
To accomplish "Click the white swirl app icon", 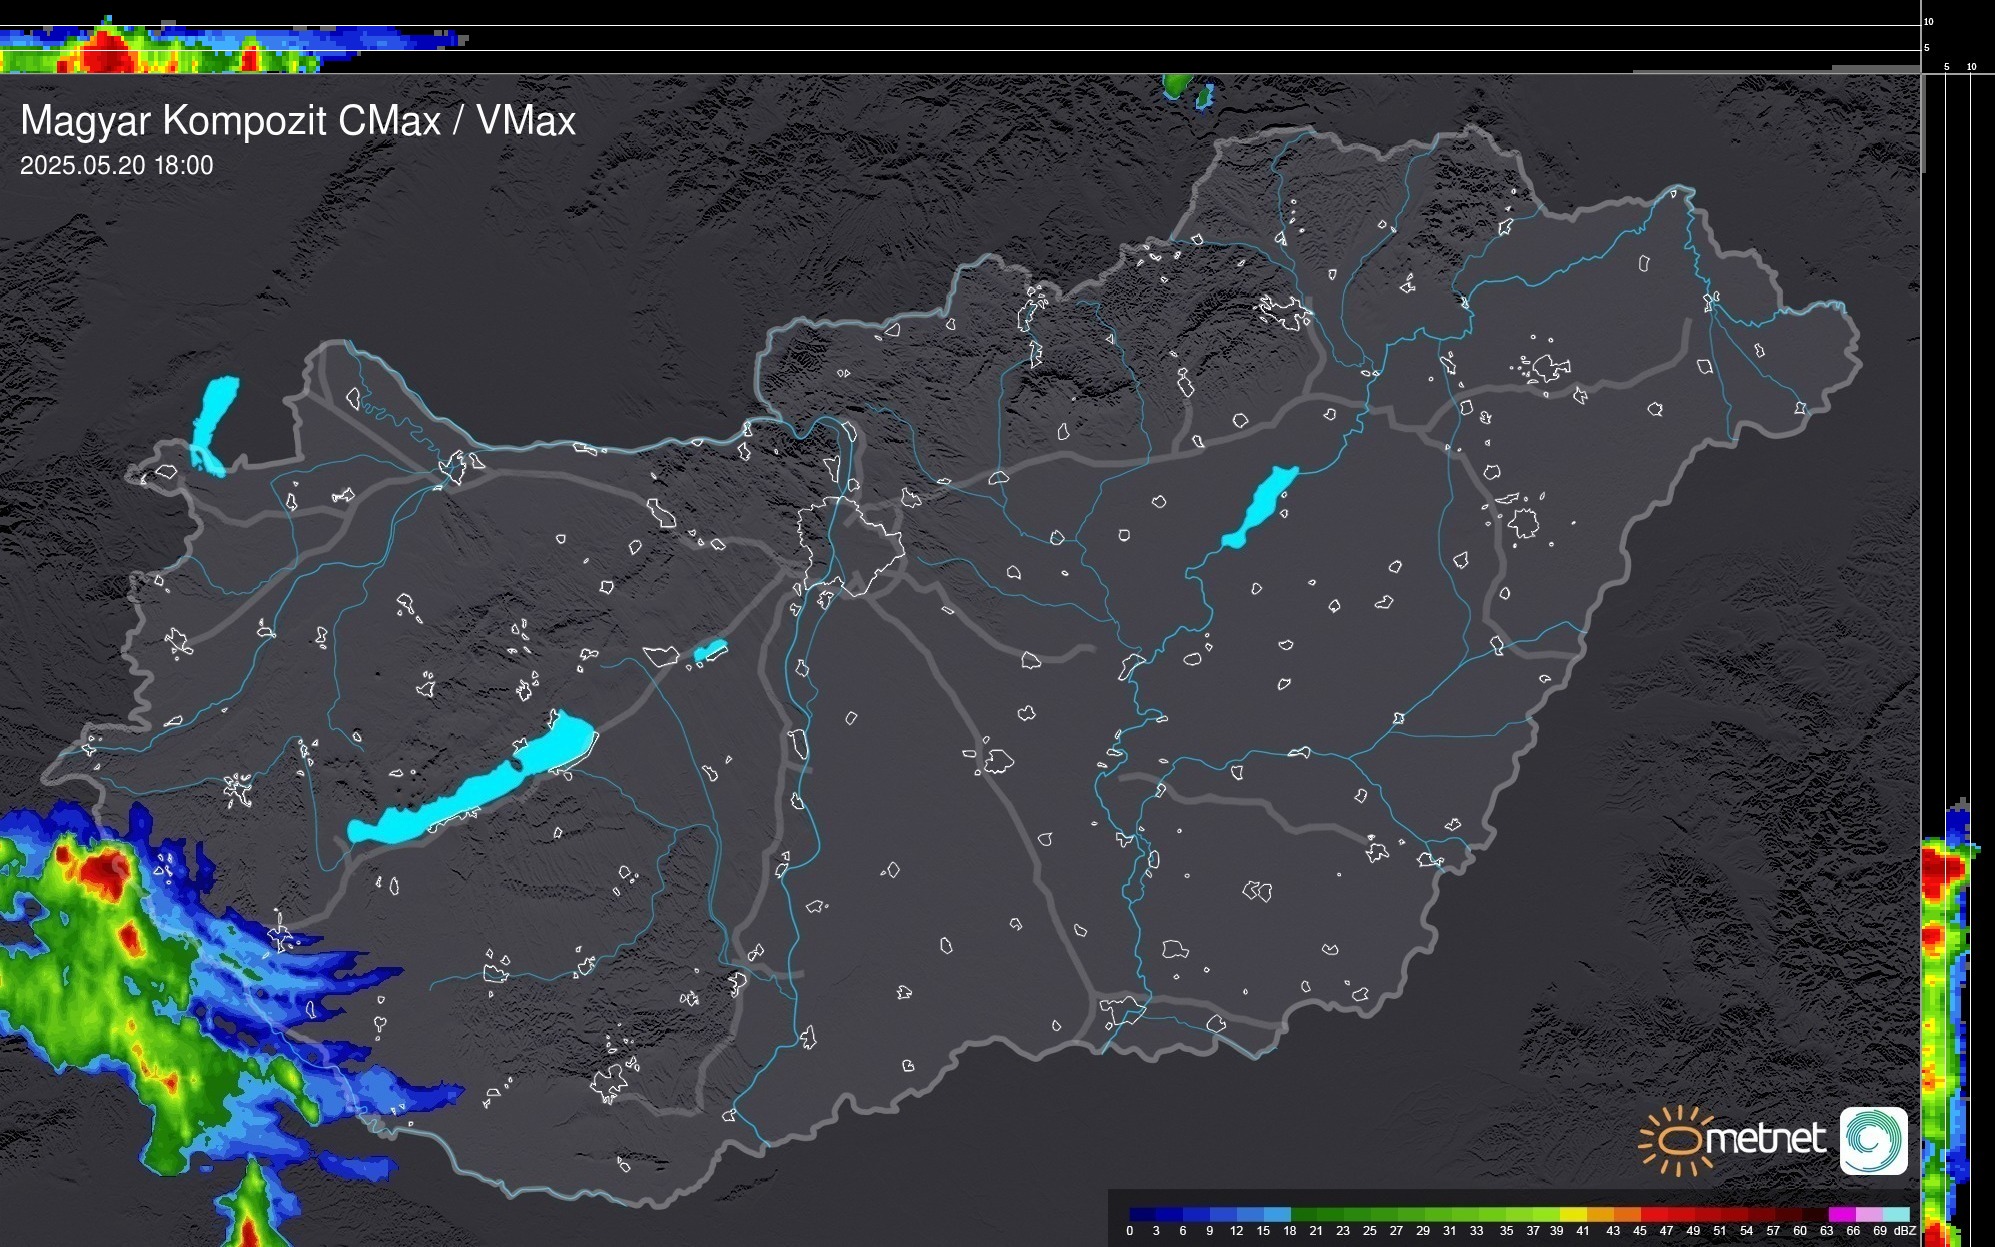I will (1873, 1140).
